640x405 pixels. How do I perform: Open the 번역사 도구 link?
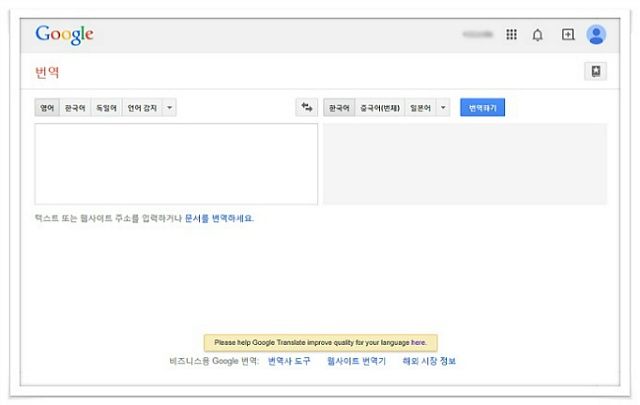[x=289, y=361]
